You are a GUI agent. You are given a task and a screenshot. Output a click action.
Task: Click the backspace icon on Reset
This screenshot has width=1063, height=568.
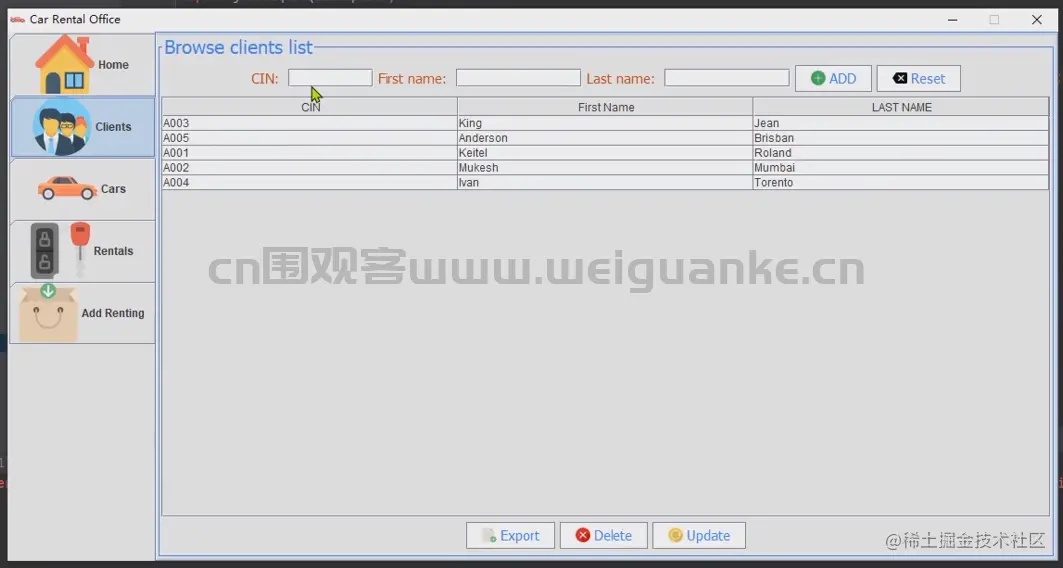900,78
